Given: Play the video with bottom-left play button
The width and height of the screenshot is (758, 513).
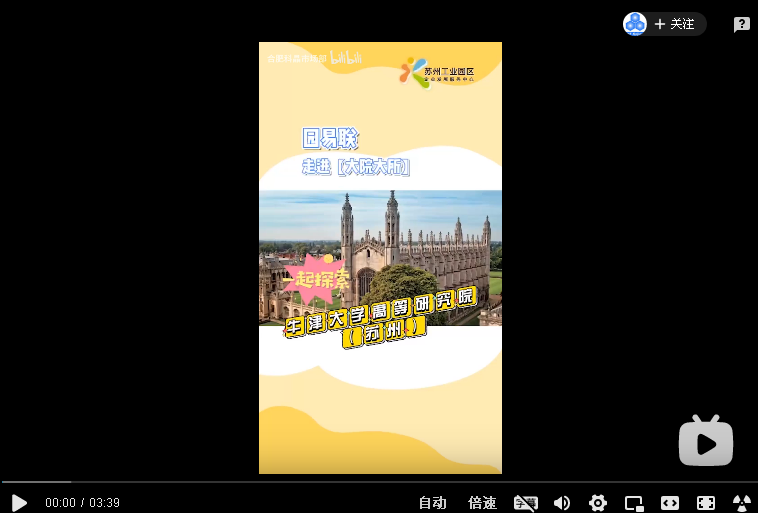Looking at the screenshot, I should [19, 503].
